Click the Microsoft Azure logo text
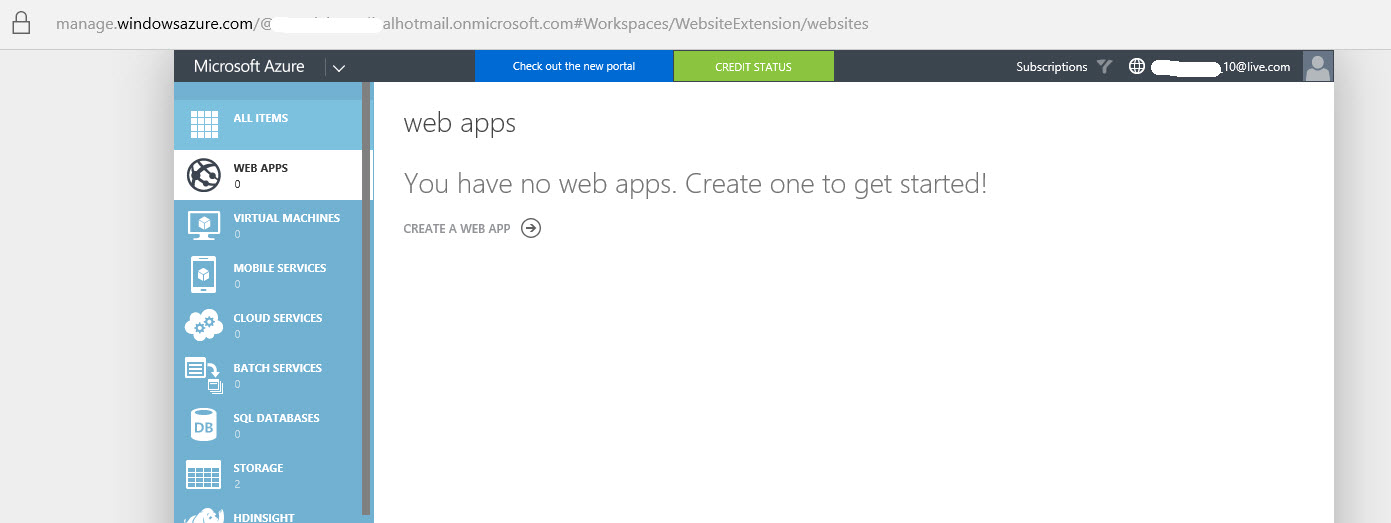 [249, 67]
